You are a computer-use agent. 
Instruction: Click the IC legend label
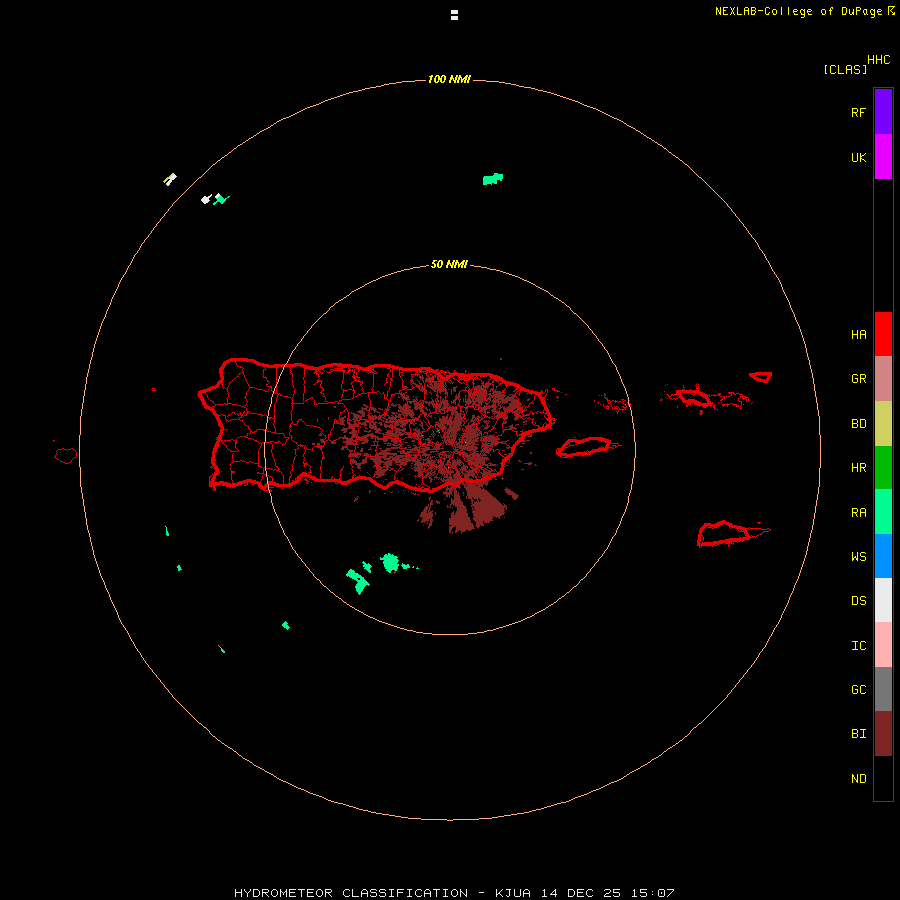(x=858, y=645)
